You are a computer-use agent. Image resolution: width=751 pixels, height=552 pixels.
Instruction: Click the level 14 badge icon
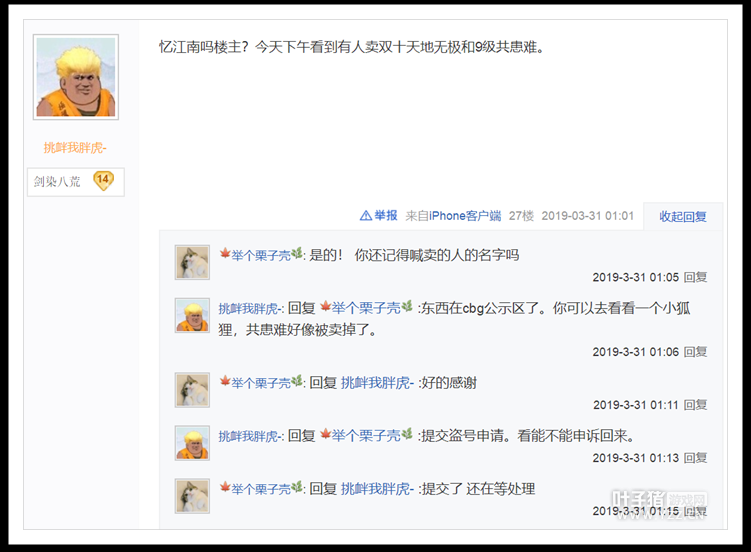pyautogui.click(x=103, y=181)
